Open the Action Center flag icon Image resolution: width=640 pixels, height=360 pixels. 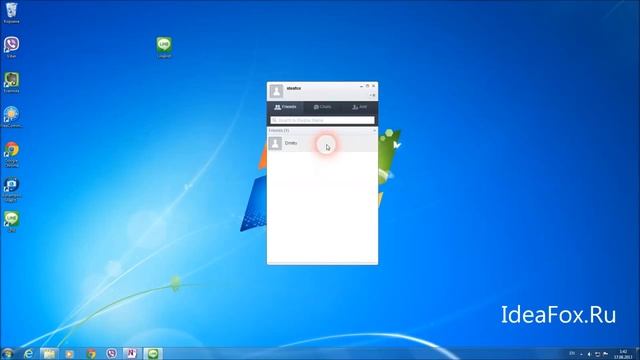[605, 354]
